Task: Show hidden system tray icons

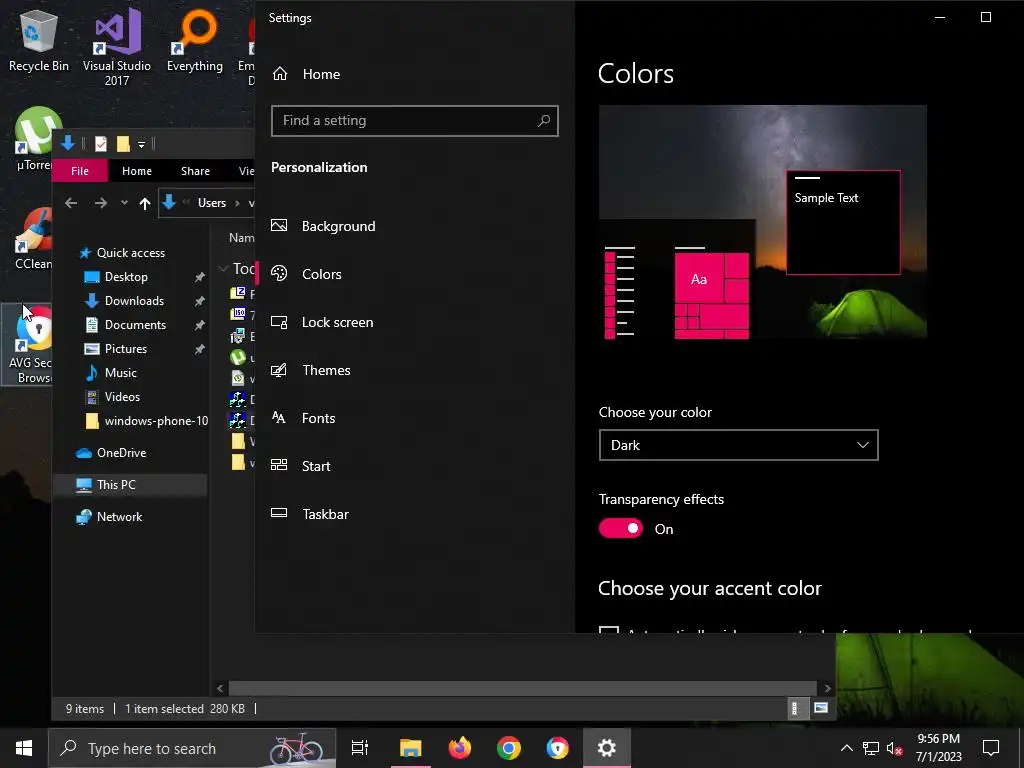Action: pos(846,748)
